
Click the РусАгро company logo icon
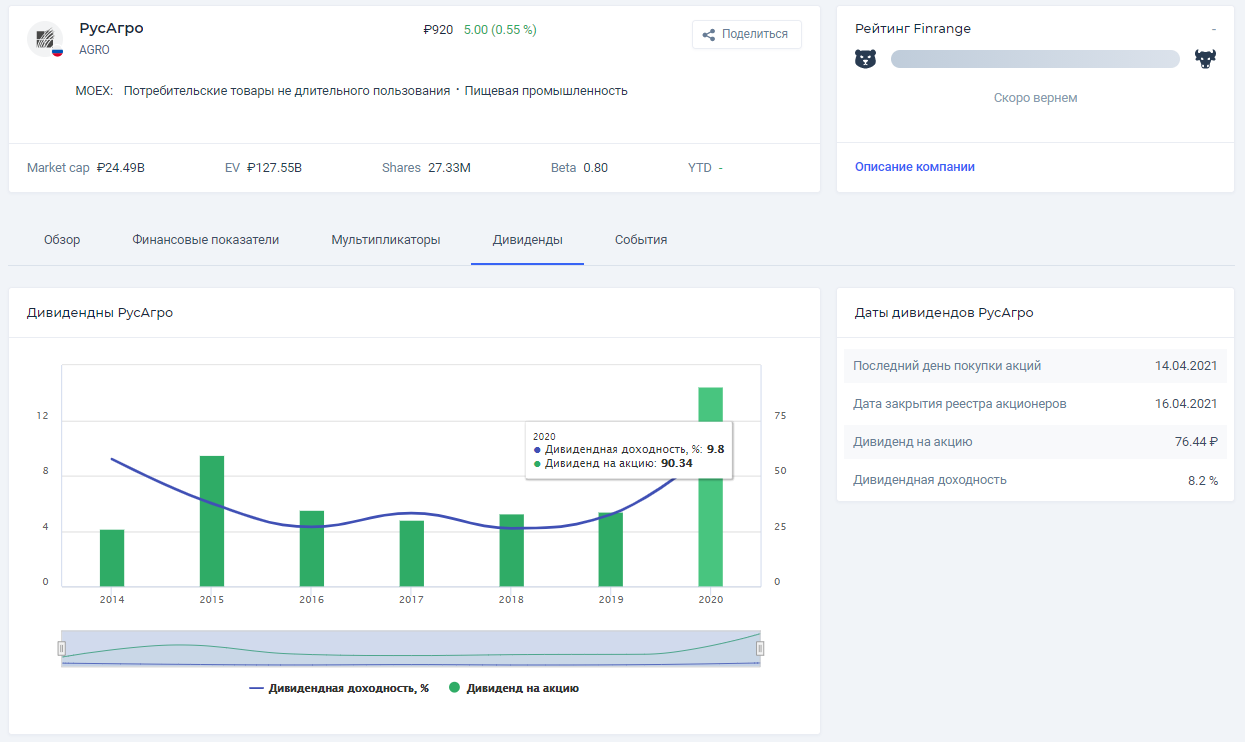[x=44, y=39]
